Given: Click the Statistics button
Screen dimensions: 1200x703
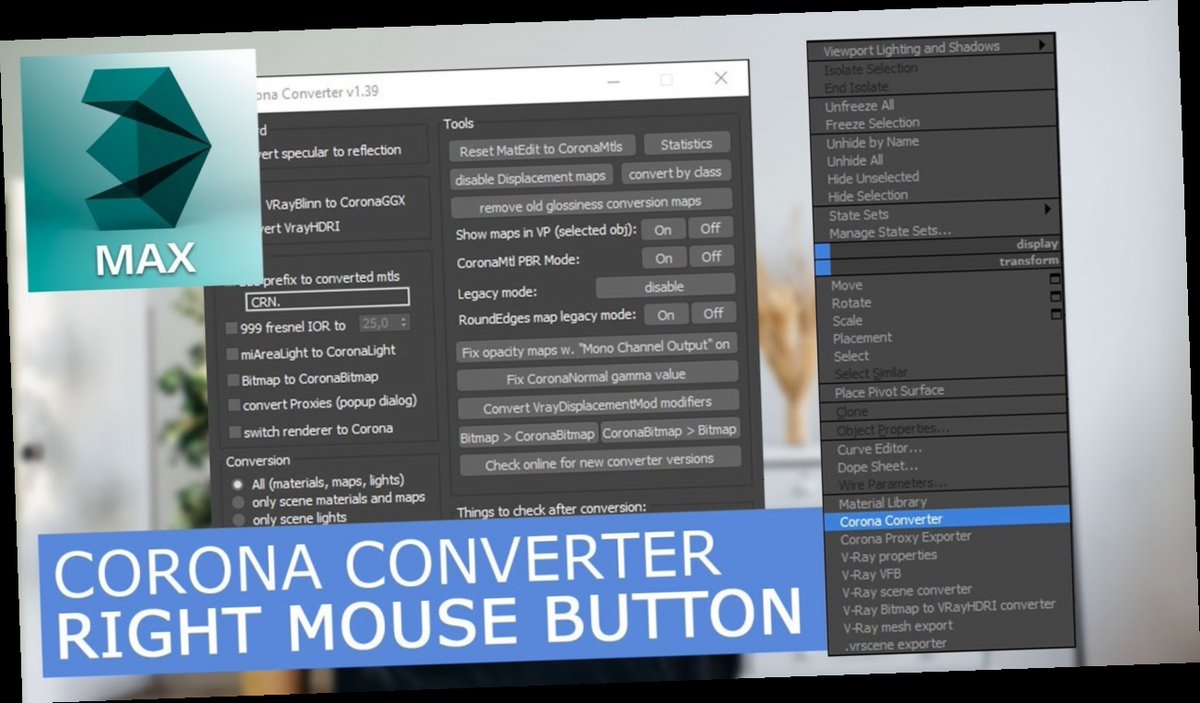Looking at the screenshot, I should tap(688, 143).
